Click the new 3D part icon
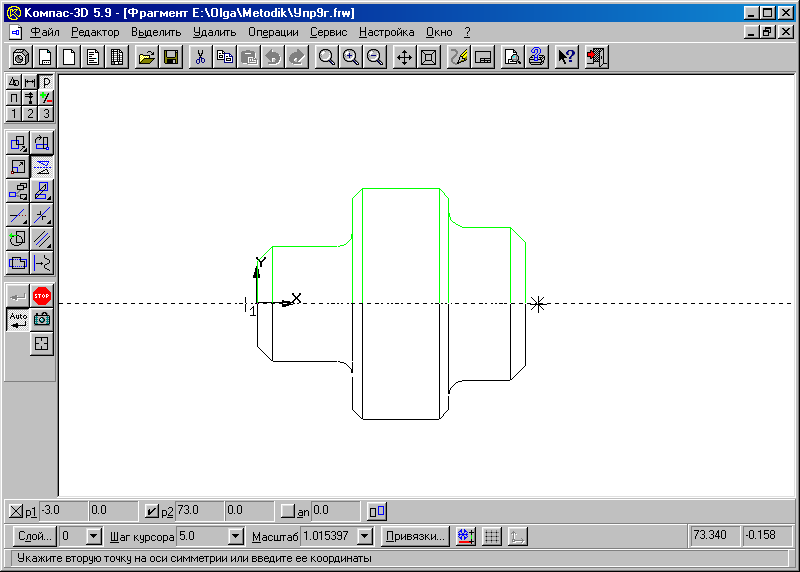 (x=21, y=57)
